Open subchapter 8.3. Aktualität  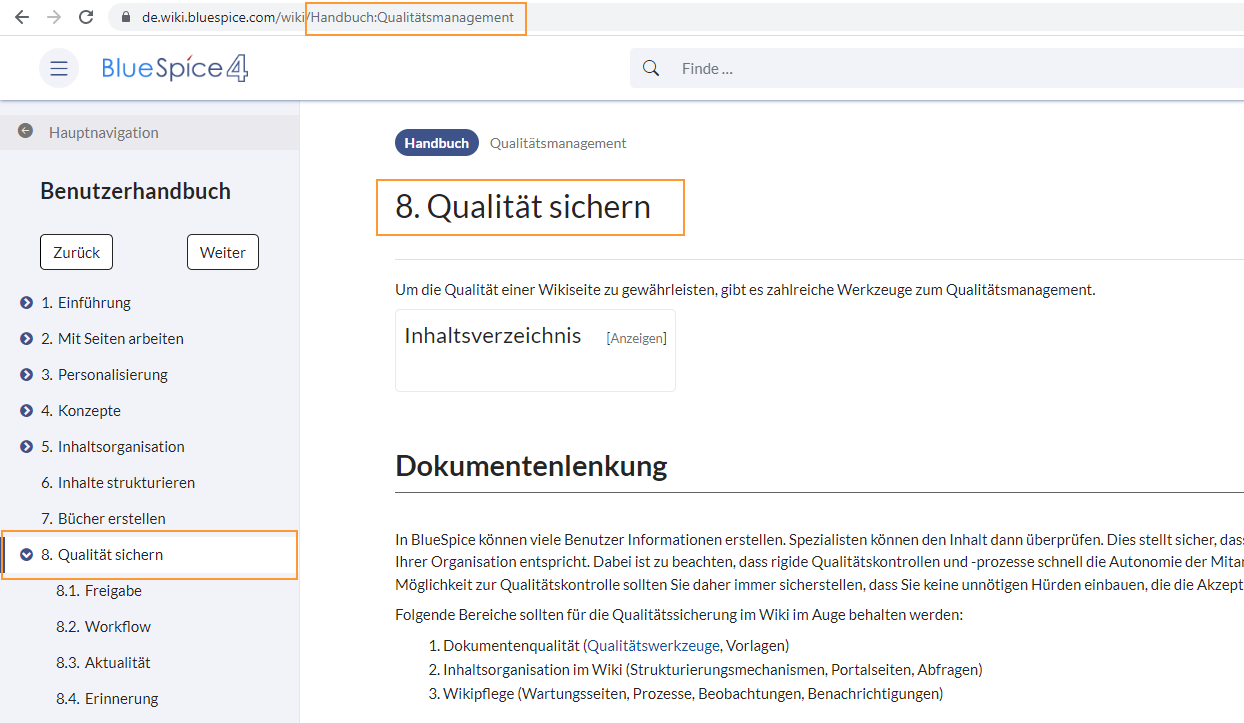(104, 662)
